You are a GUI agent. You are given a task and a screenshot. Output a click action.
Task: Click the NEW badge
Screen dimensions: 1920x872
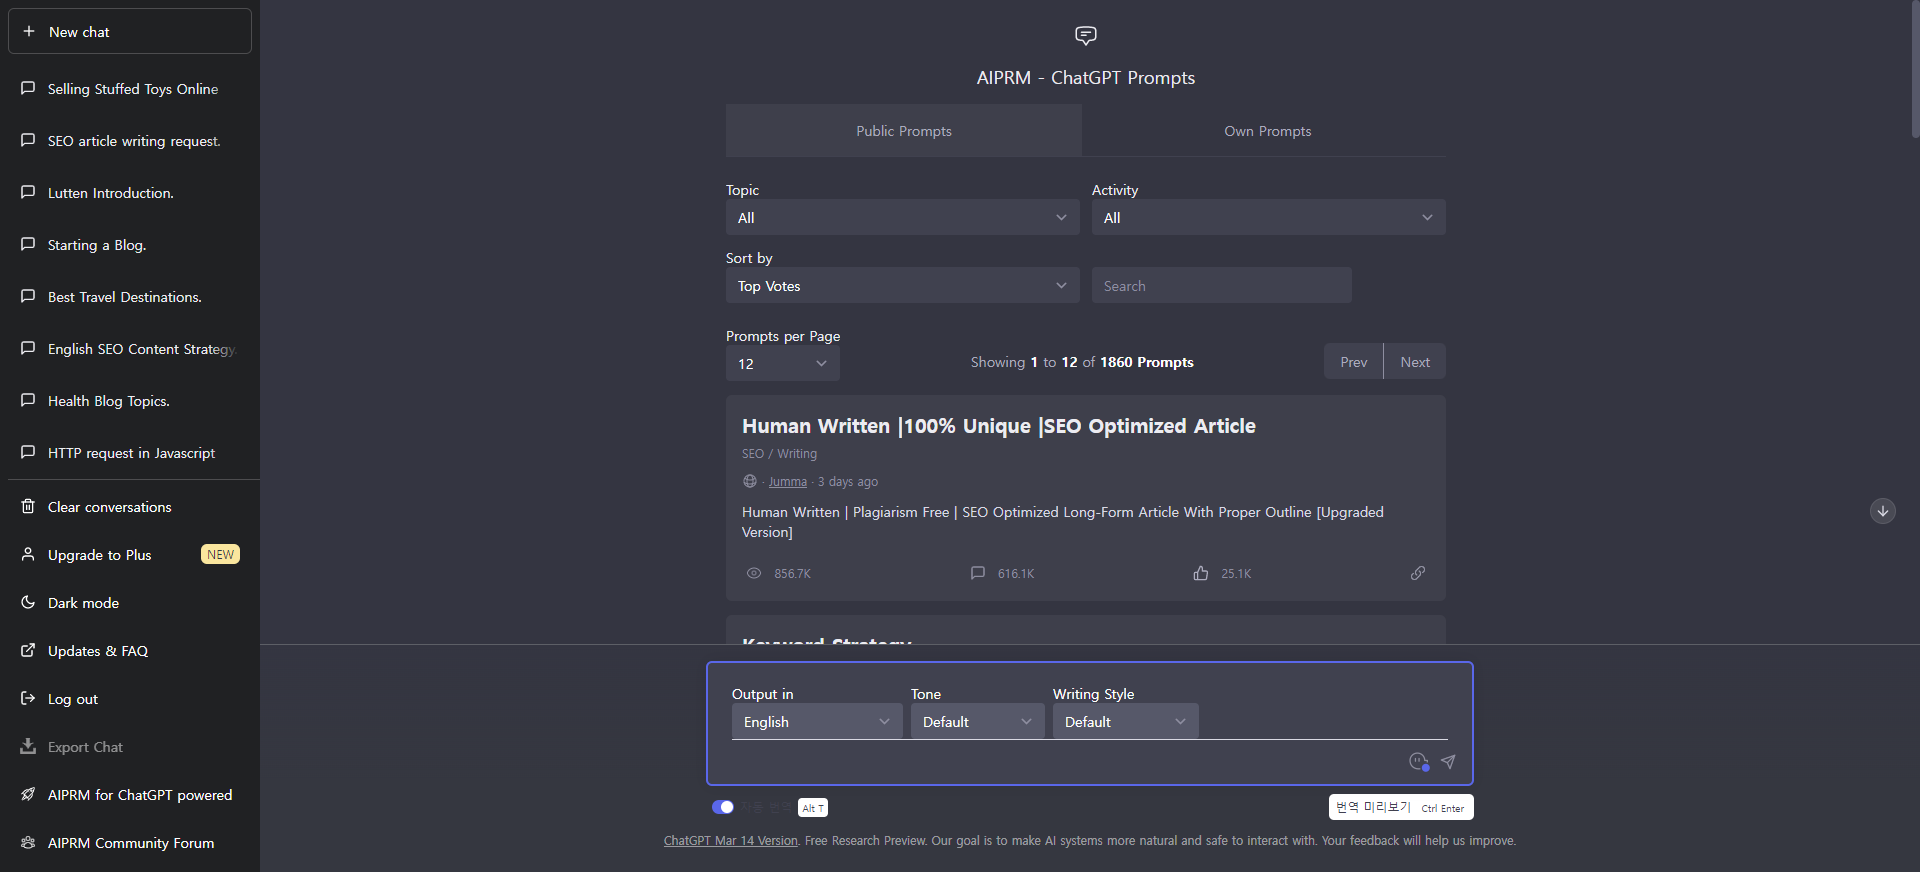(220, 554)
